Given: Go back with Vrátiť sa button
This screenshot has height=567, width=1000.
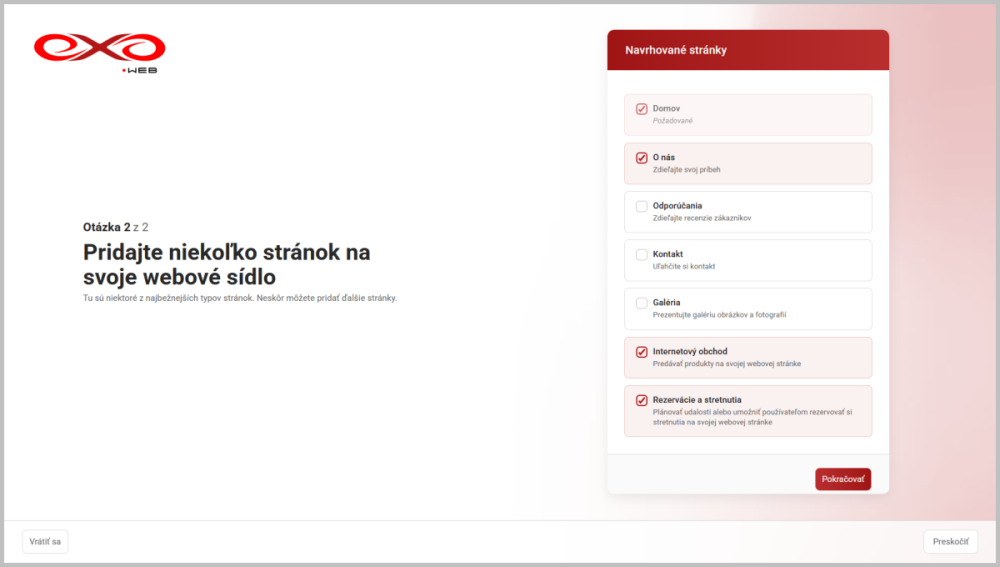Looking at the screenshot, I should pyautogui.click(x=45, y=541).
